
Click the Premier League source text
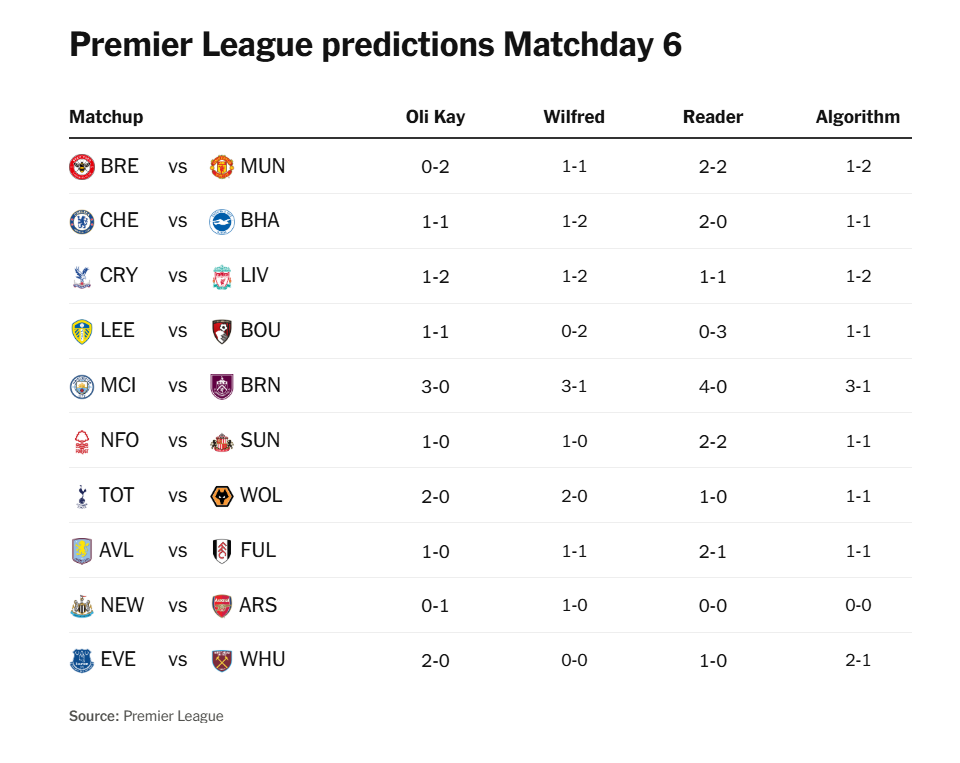[x=173, y=716]
